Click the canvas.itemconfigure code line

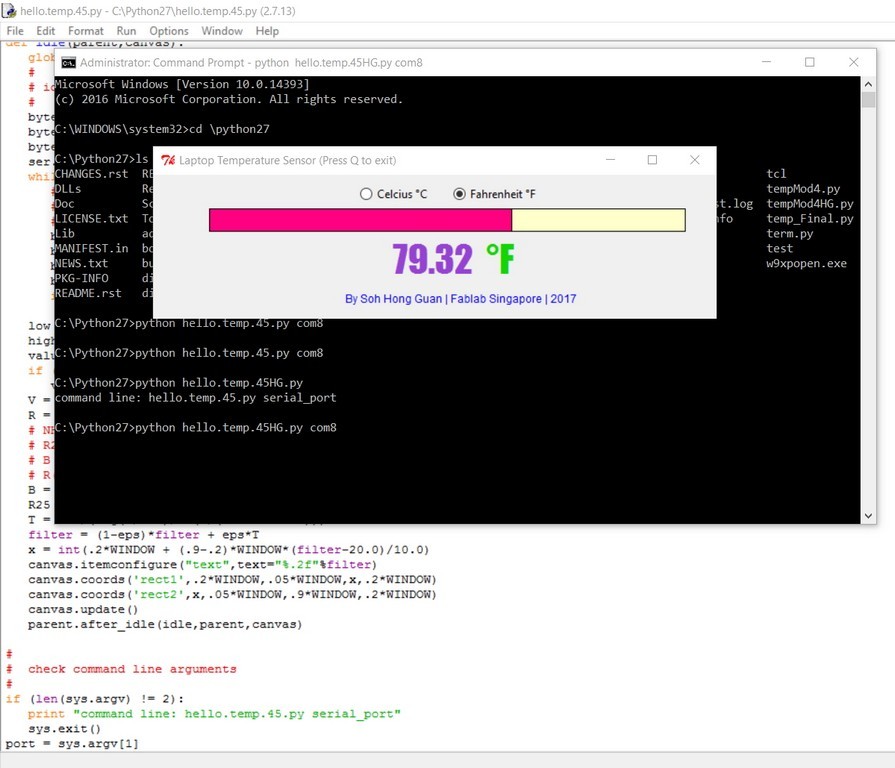203,564
